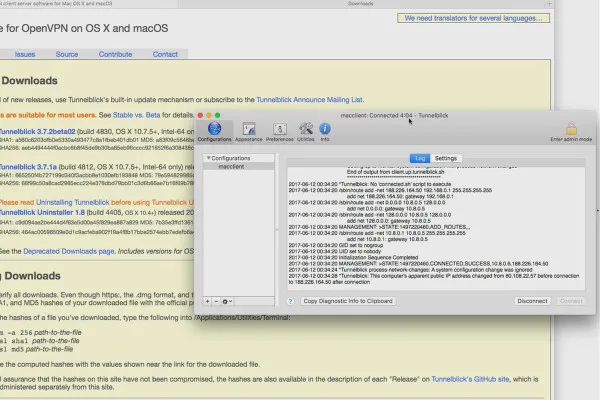Click the yellow minimize button of Tunnelblick window
The width and height of the screenshot is (600, 400).
[209, 115]
